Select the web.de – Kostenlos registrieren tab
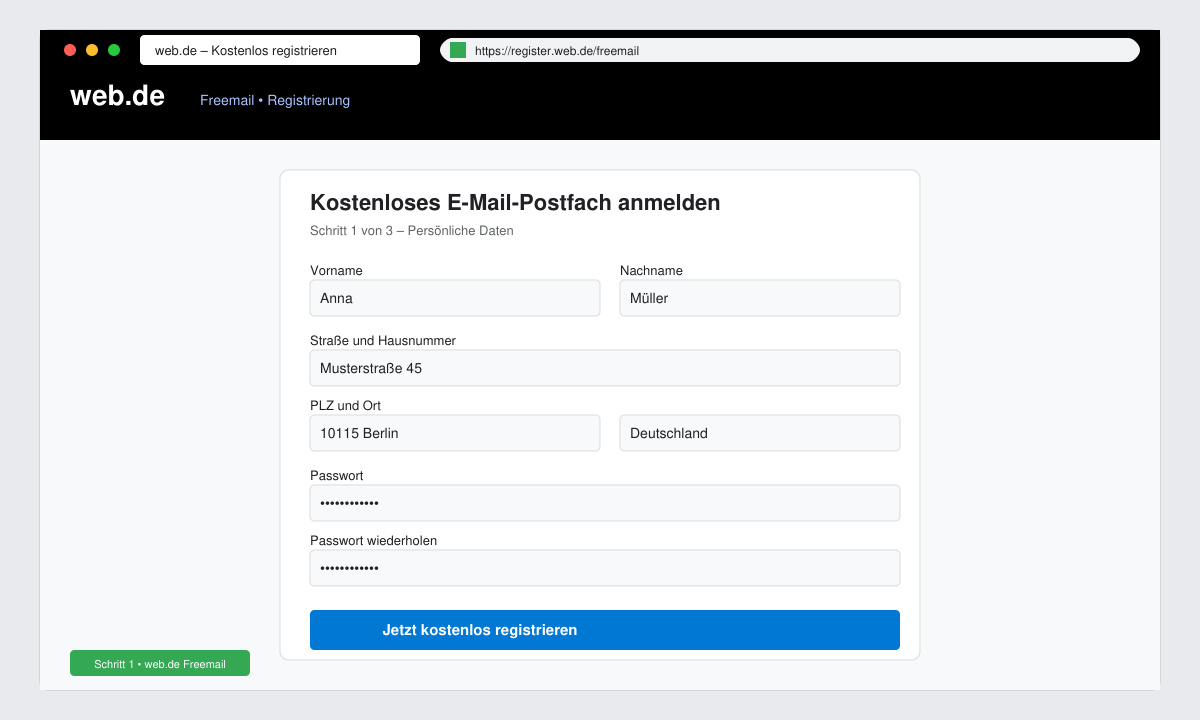The height and width of the screenshot is (720, 1200). [x=280, y=50]
